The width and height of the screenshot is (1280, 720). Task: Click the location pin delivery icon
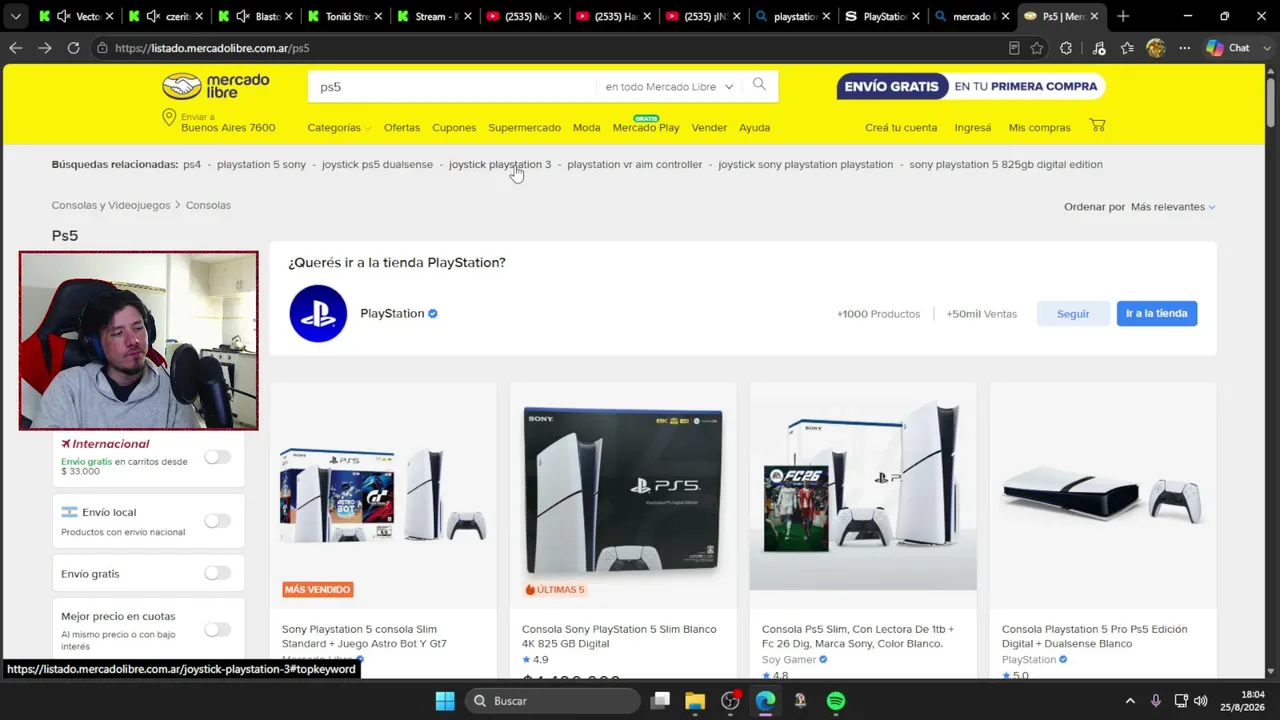click(169, 119)
